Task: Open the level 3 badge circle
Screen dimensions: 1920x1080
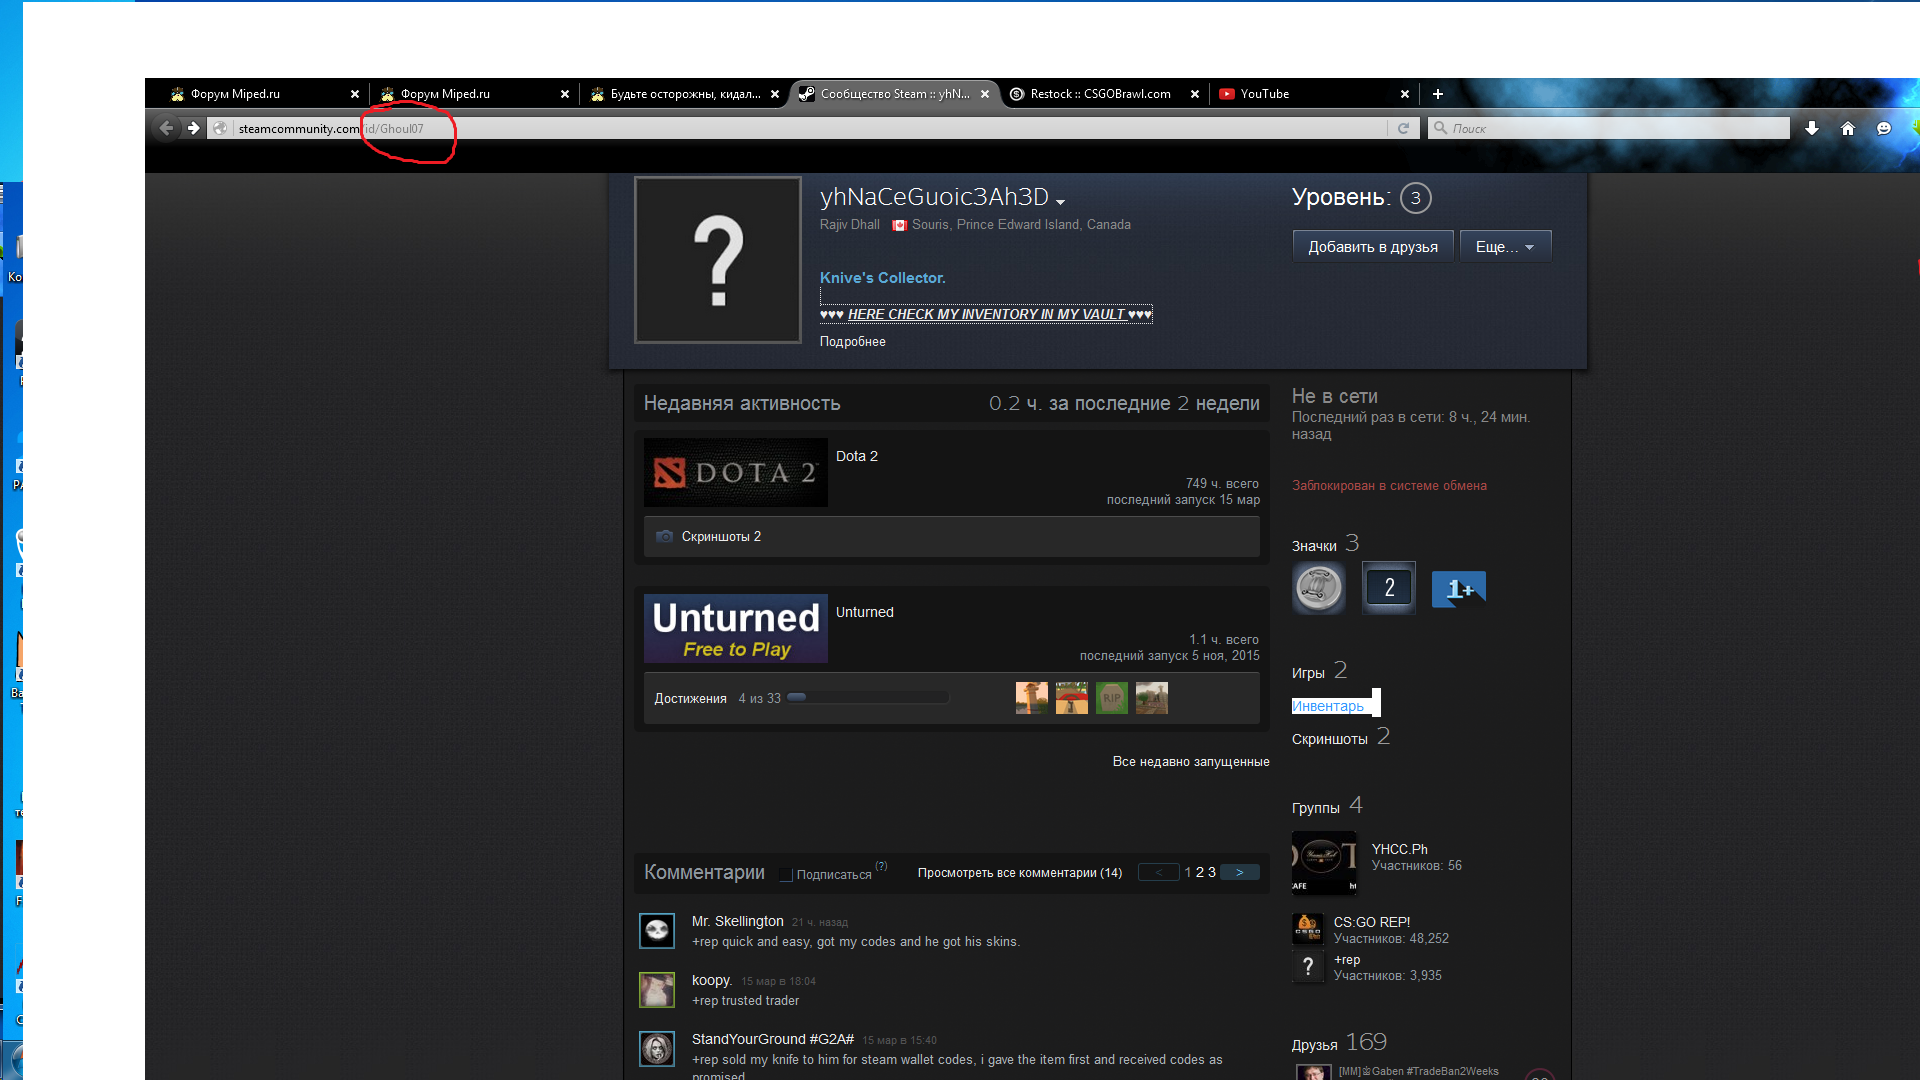Action: click(1415, 198)
